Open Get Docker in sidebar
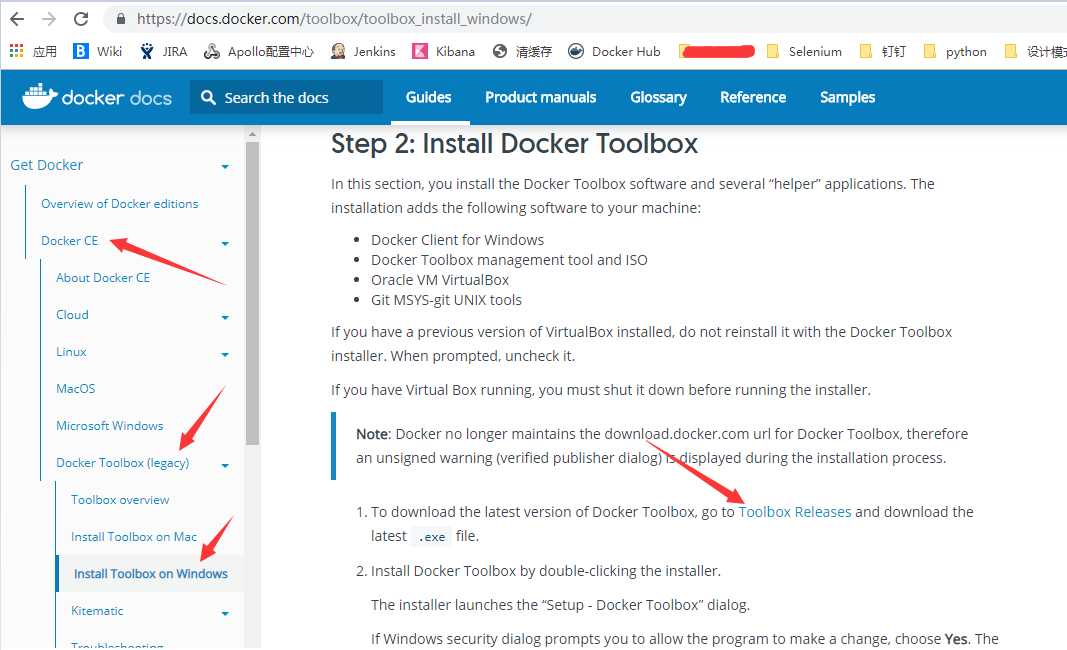This screenshot has width=1067, height=650. click(x=46, y=165)
